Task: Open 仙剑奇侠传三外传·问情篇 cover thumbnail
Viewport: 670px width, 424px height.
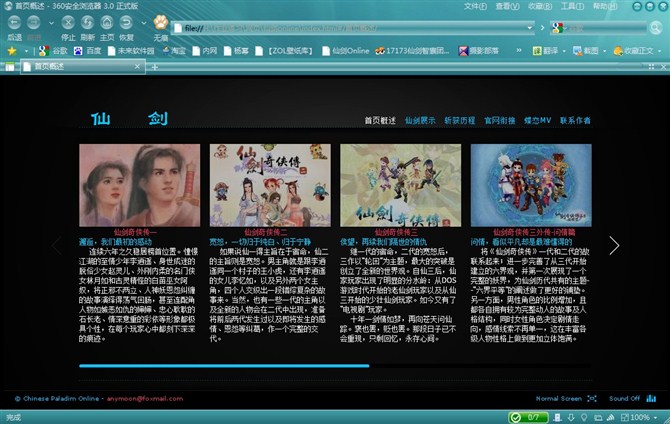Action: 531,185
